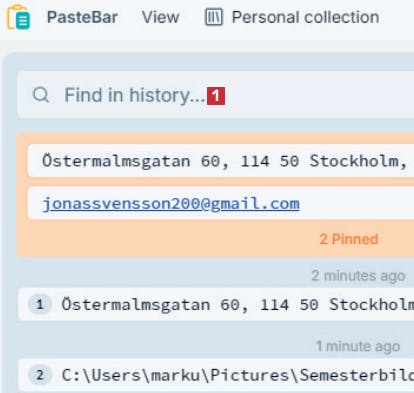
Task: Click the 1 minute ago timestamp
Action: tap(358, 346)
